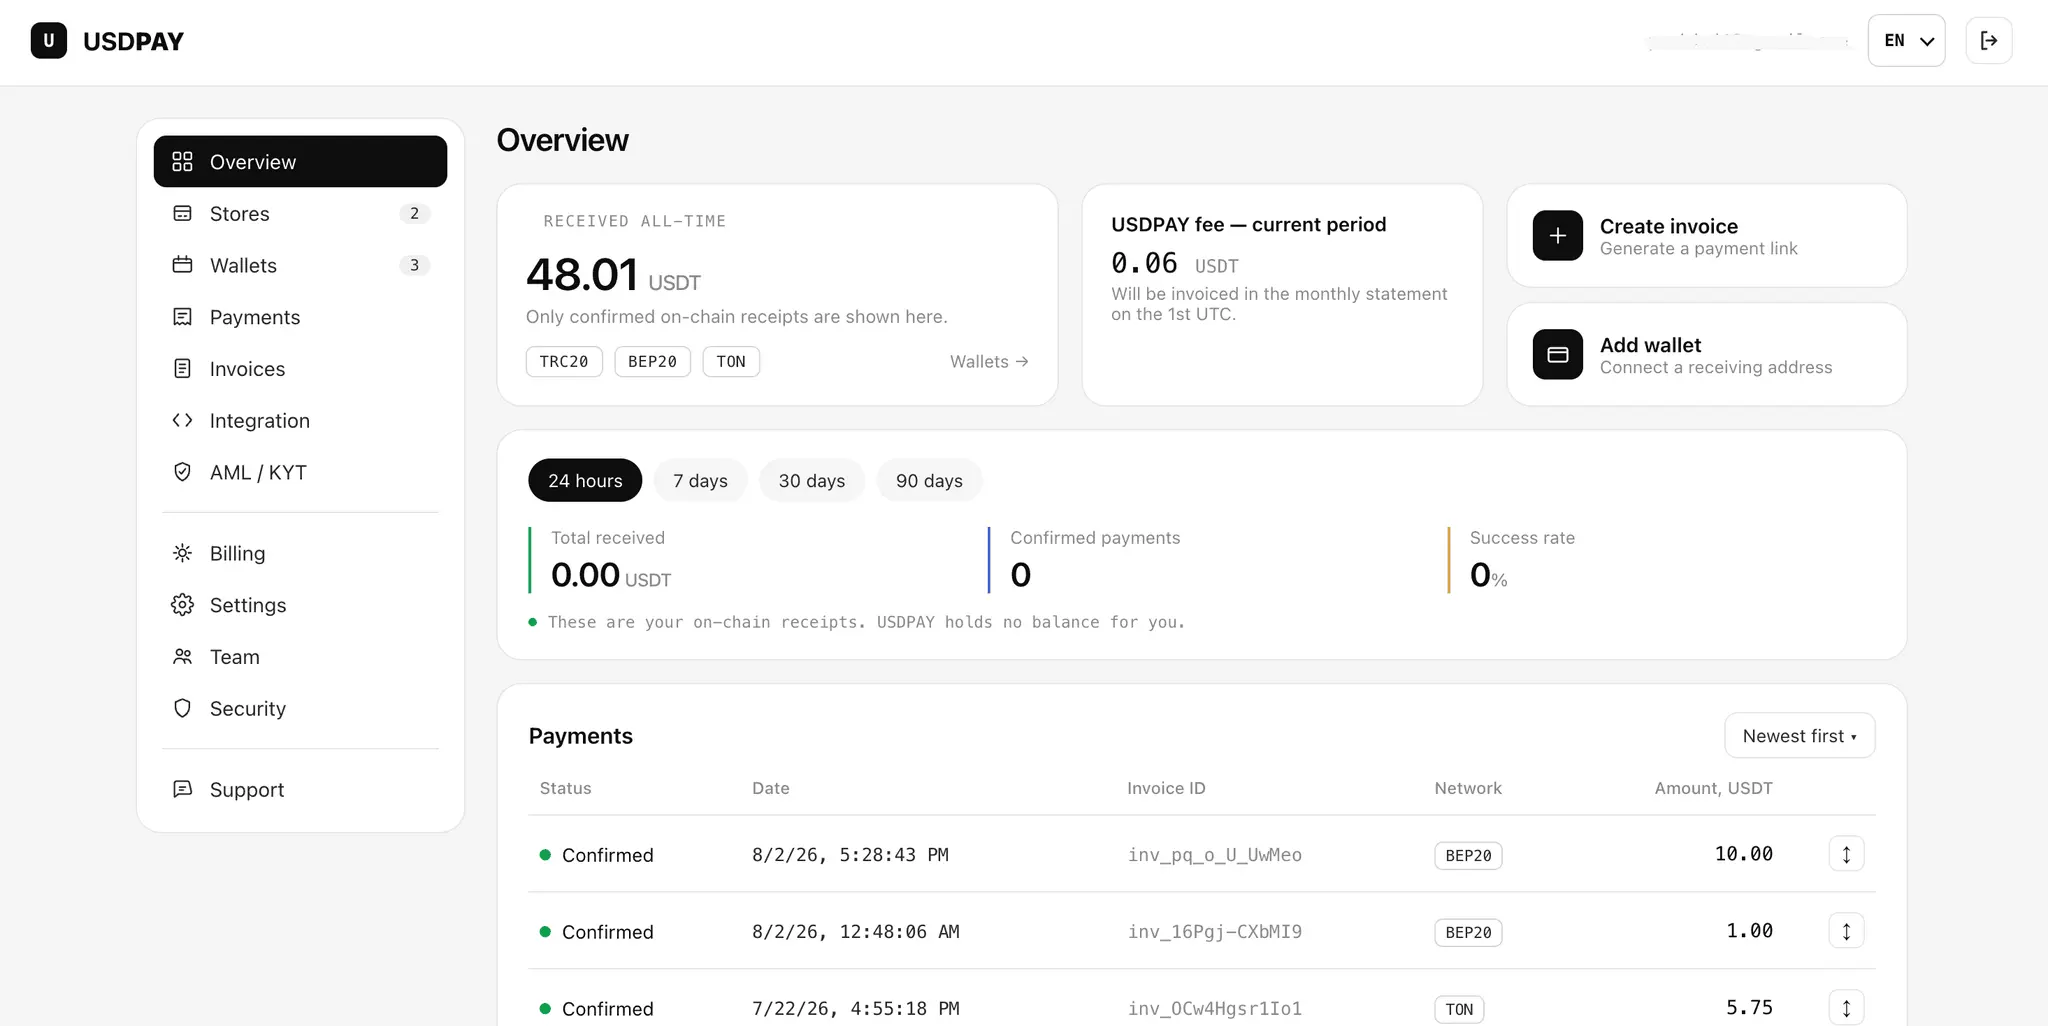The width and height of the screenshot is (2048, 1026).
Task: Click the Amount, USDT column header
Action: pyautogui.click(x=1713, y=788)
